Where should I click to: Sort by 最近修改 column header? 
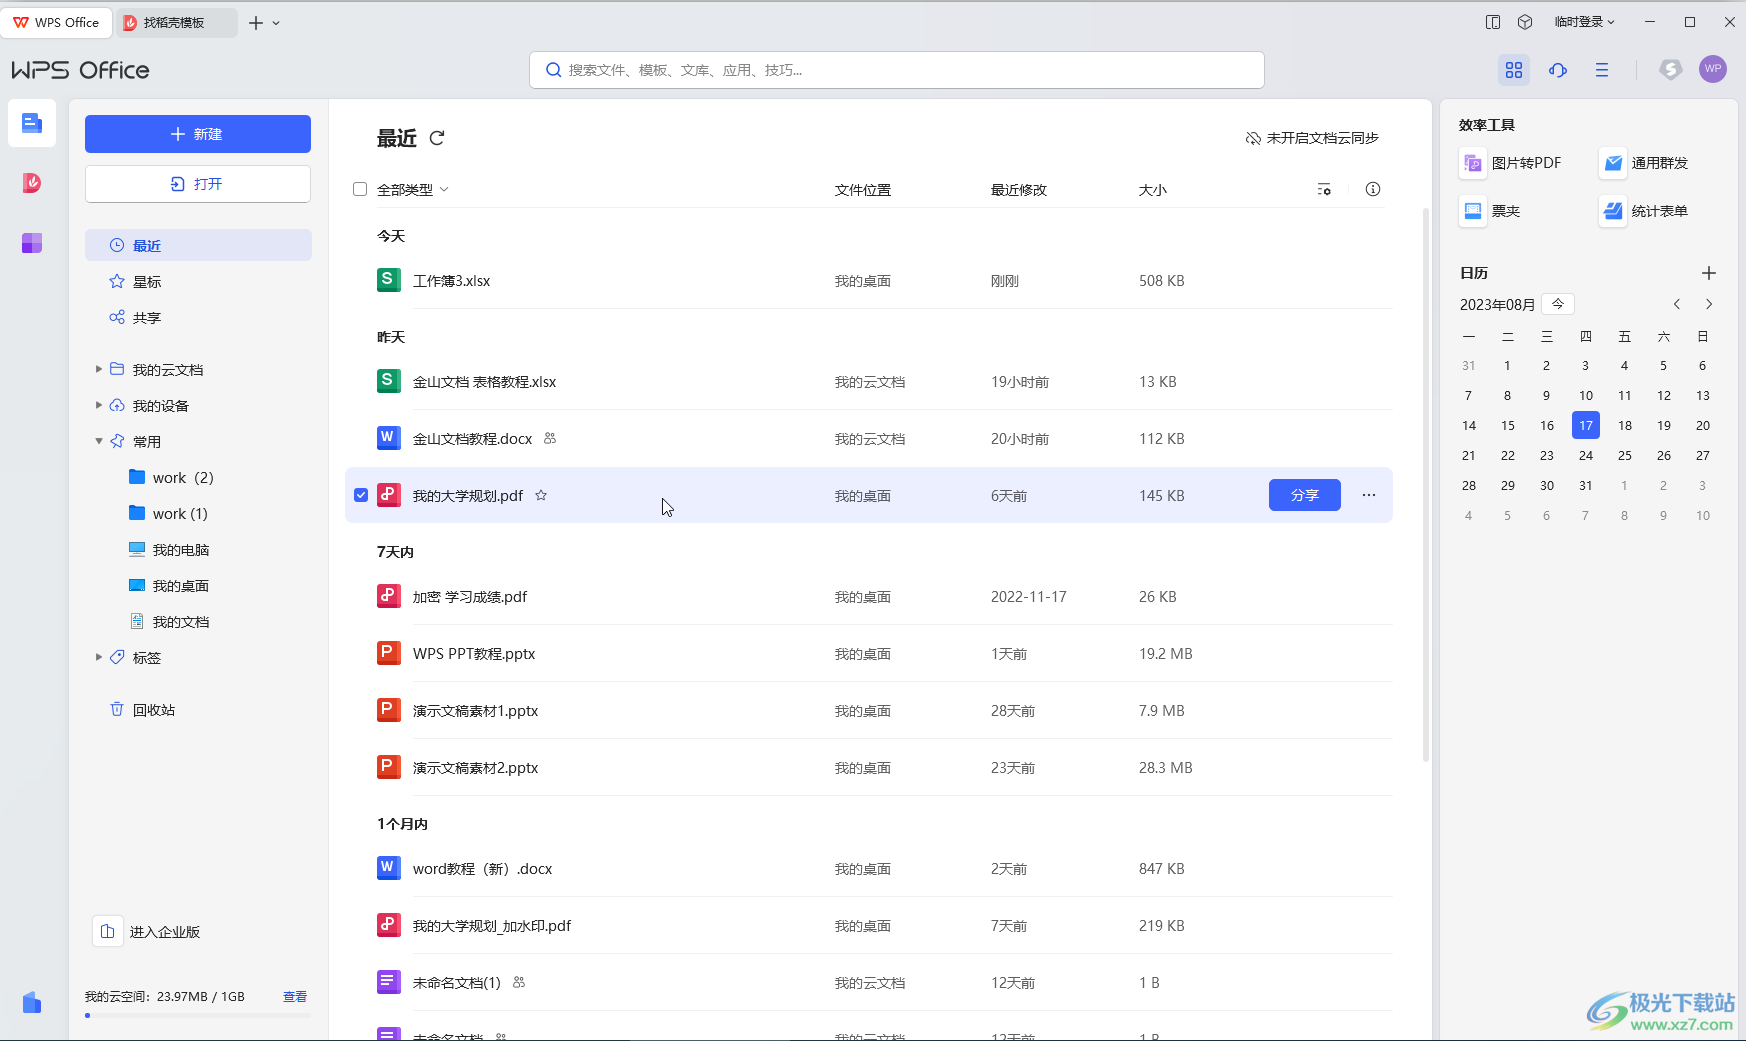1018,189
